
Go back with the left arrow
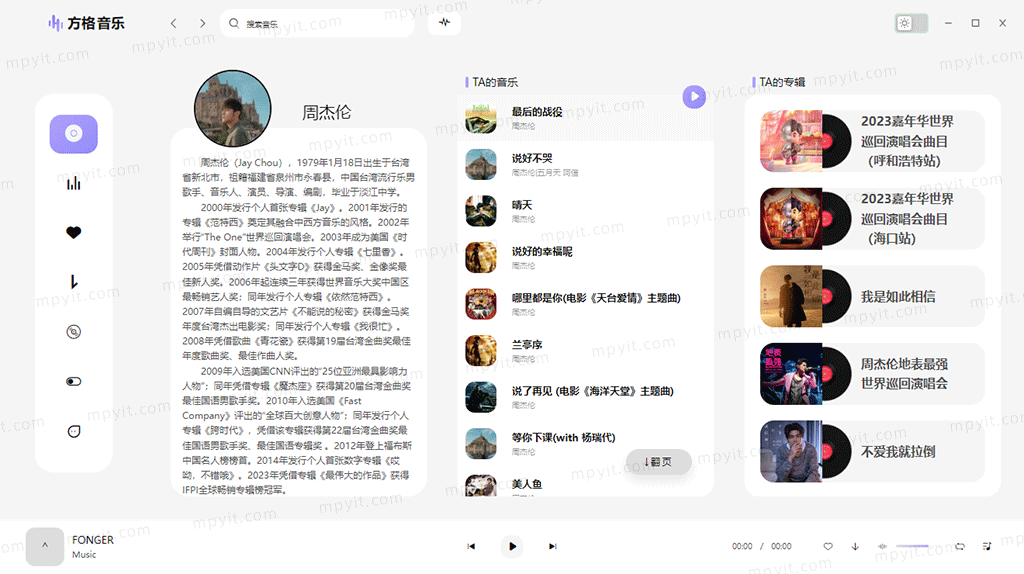tap(174, 24)
